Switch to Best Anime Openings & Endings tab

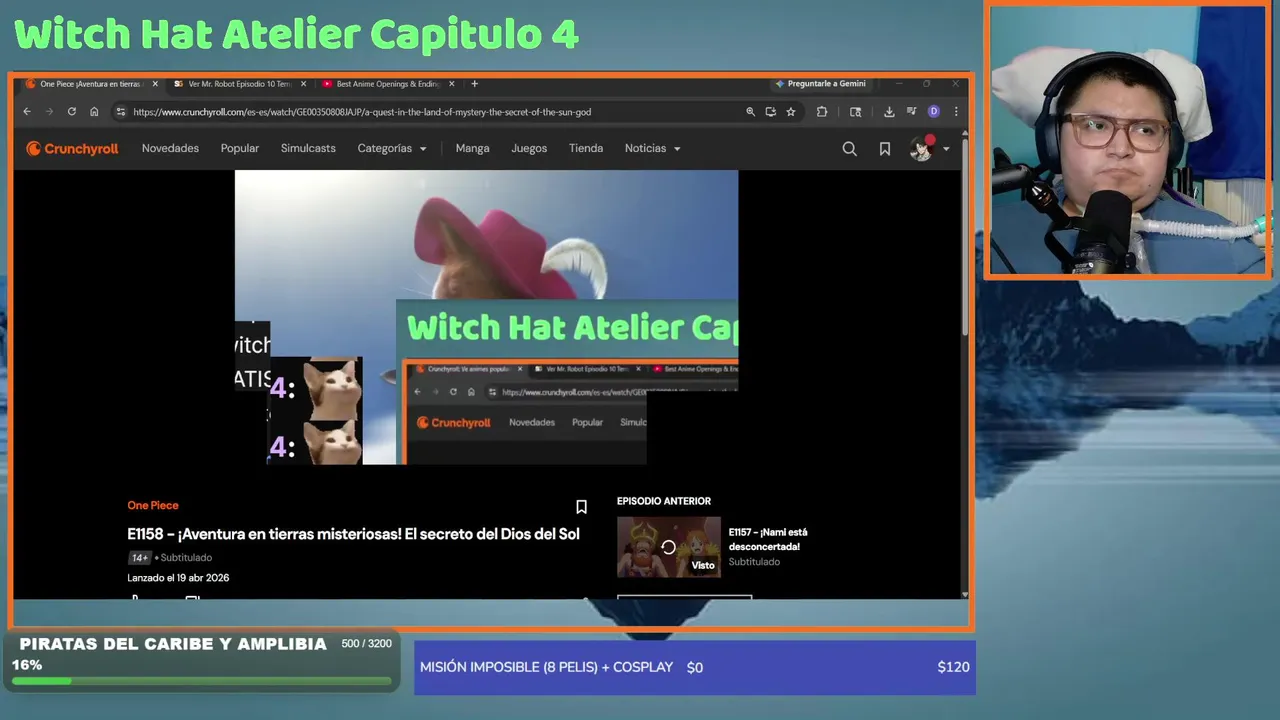pos(388,84)
